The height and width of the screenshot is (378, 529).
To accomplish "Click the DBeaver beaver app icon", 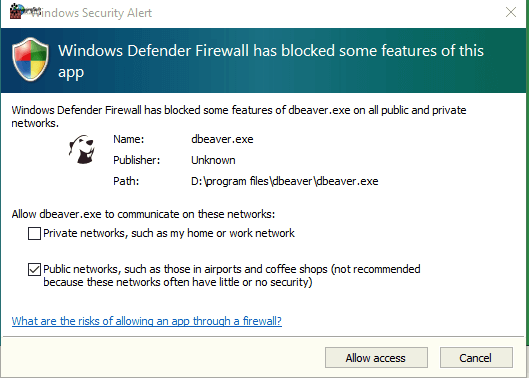I will pyautogui.click(x=82, y=149).
